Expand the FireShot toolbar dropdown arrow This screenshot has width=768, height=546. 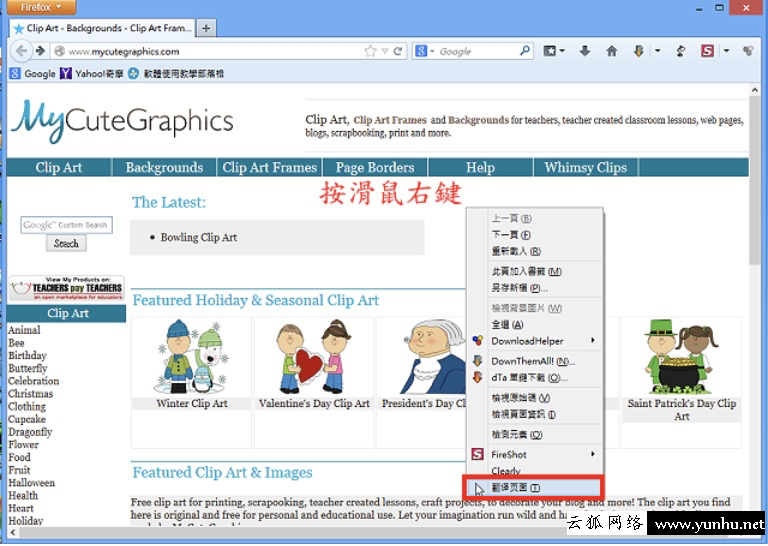point(726,50)
